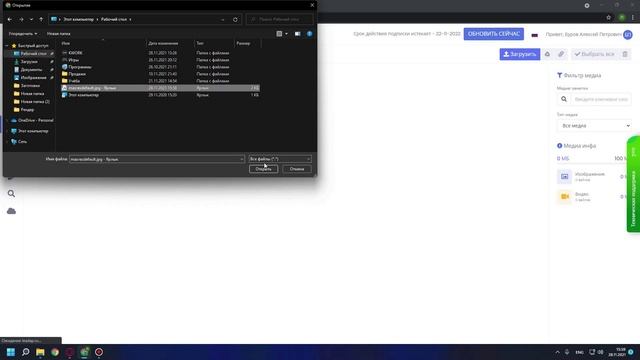Screen dimensions: 640x360
Task: Go back in the file dialog
Action: click(x=10, y=19)
